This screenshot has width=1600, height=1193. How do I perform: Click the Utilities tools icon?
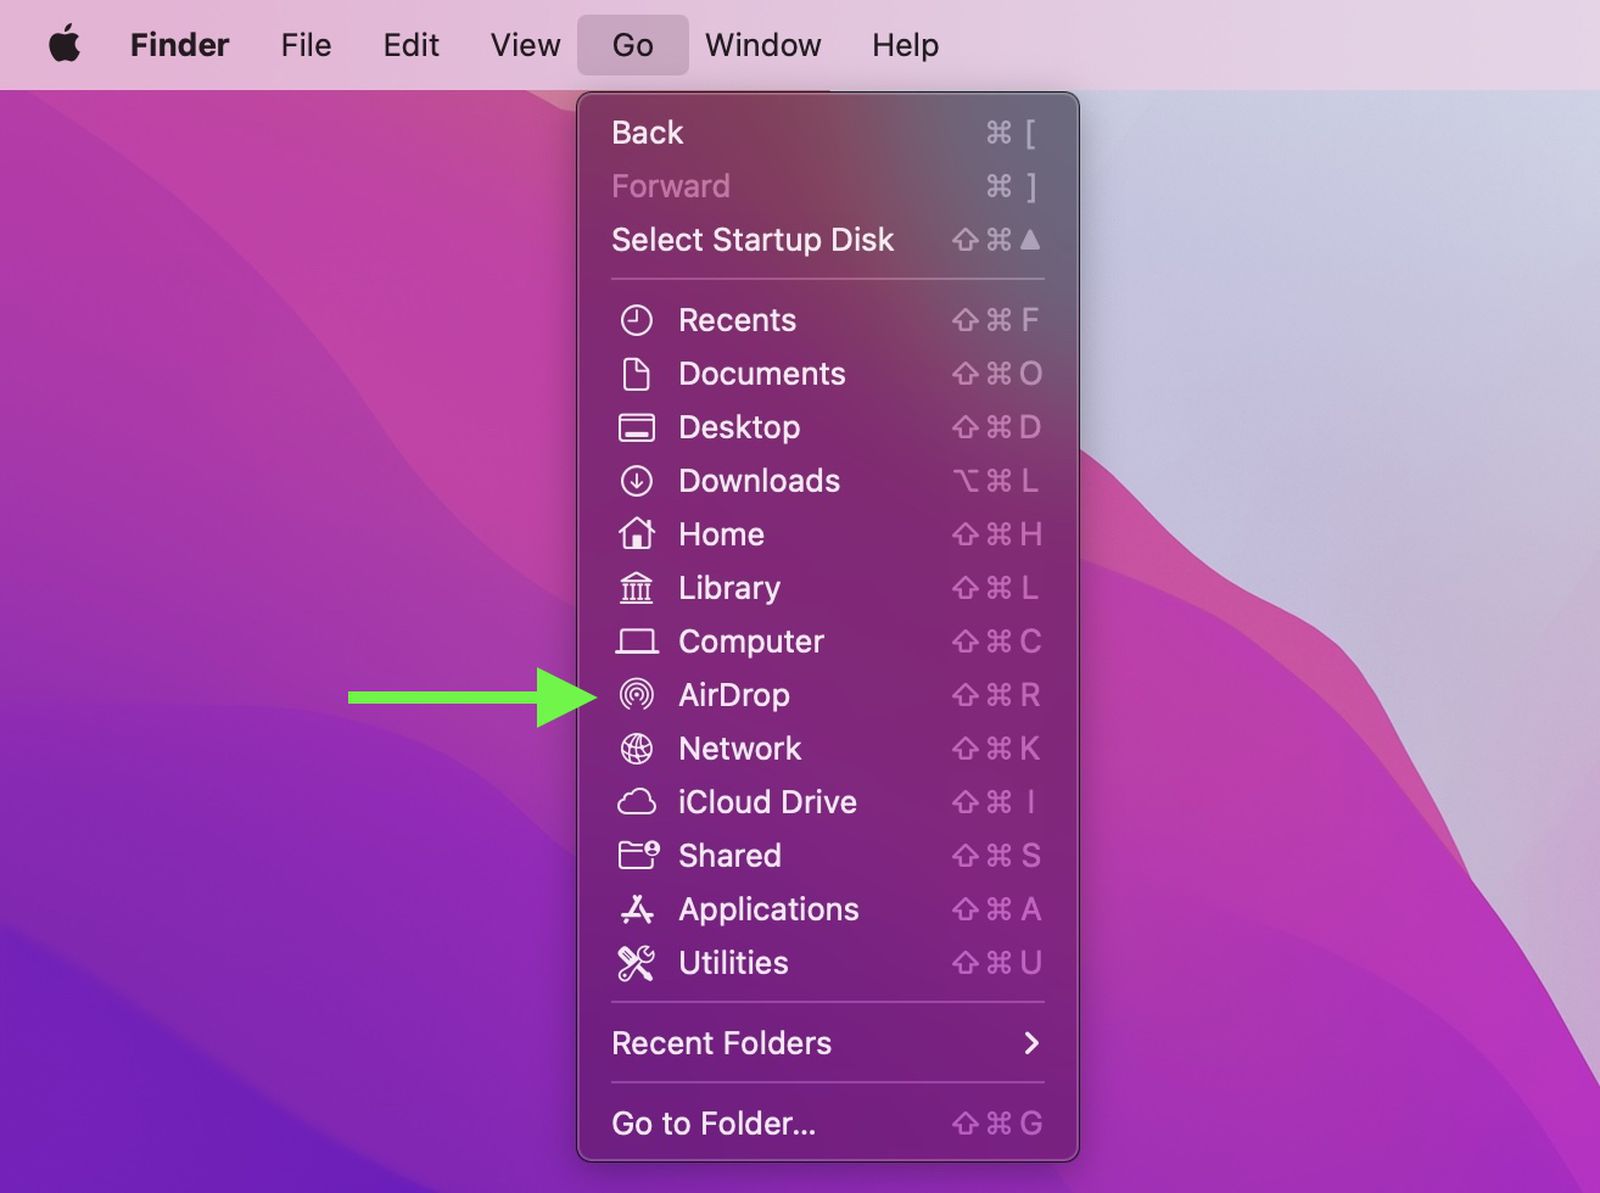(x=636, y=963)
